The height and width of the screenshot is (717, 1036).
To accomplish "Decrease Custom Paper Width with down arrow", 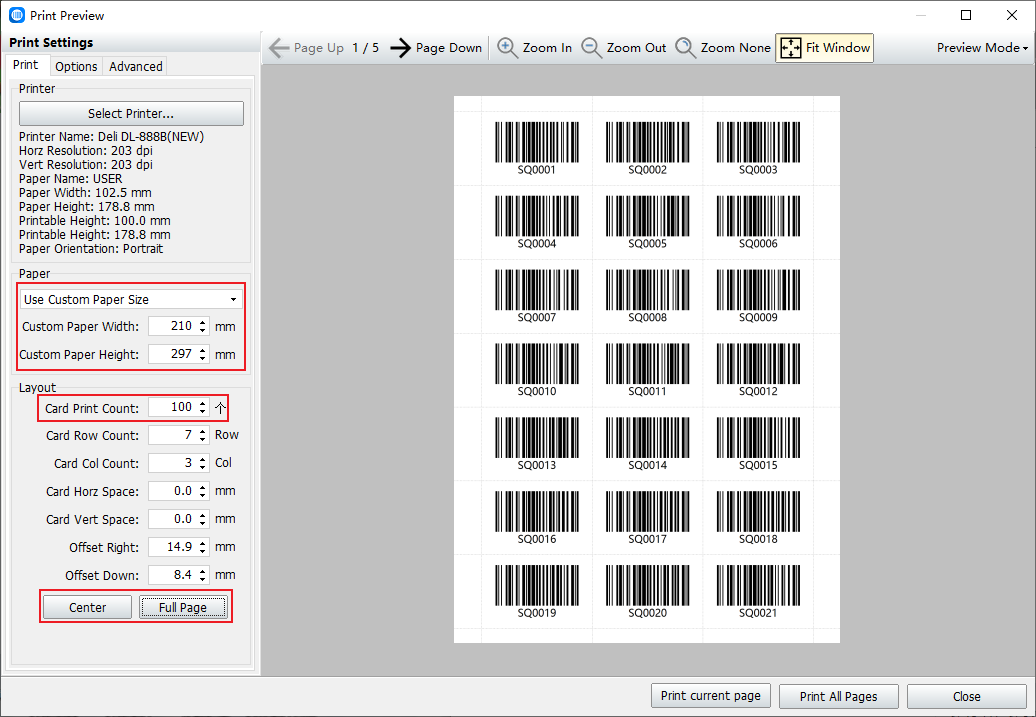I will 203,330.
